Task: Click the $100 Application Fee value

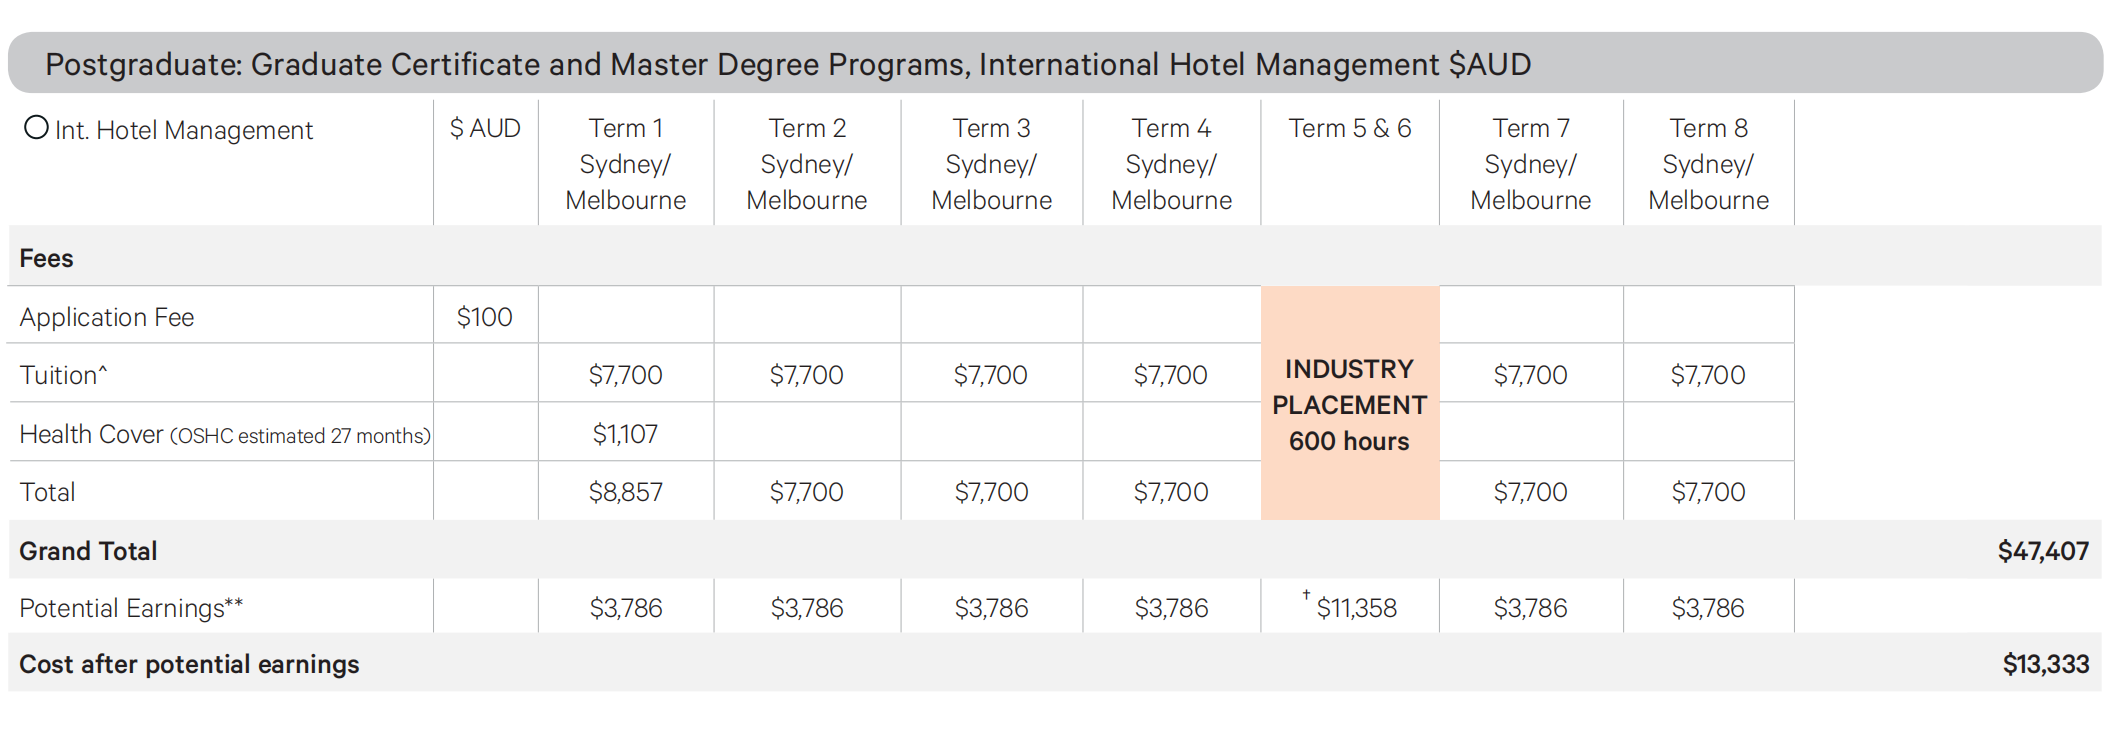Action: click(x=484, y=317)
